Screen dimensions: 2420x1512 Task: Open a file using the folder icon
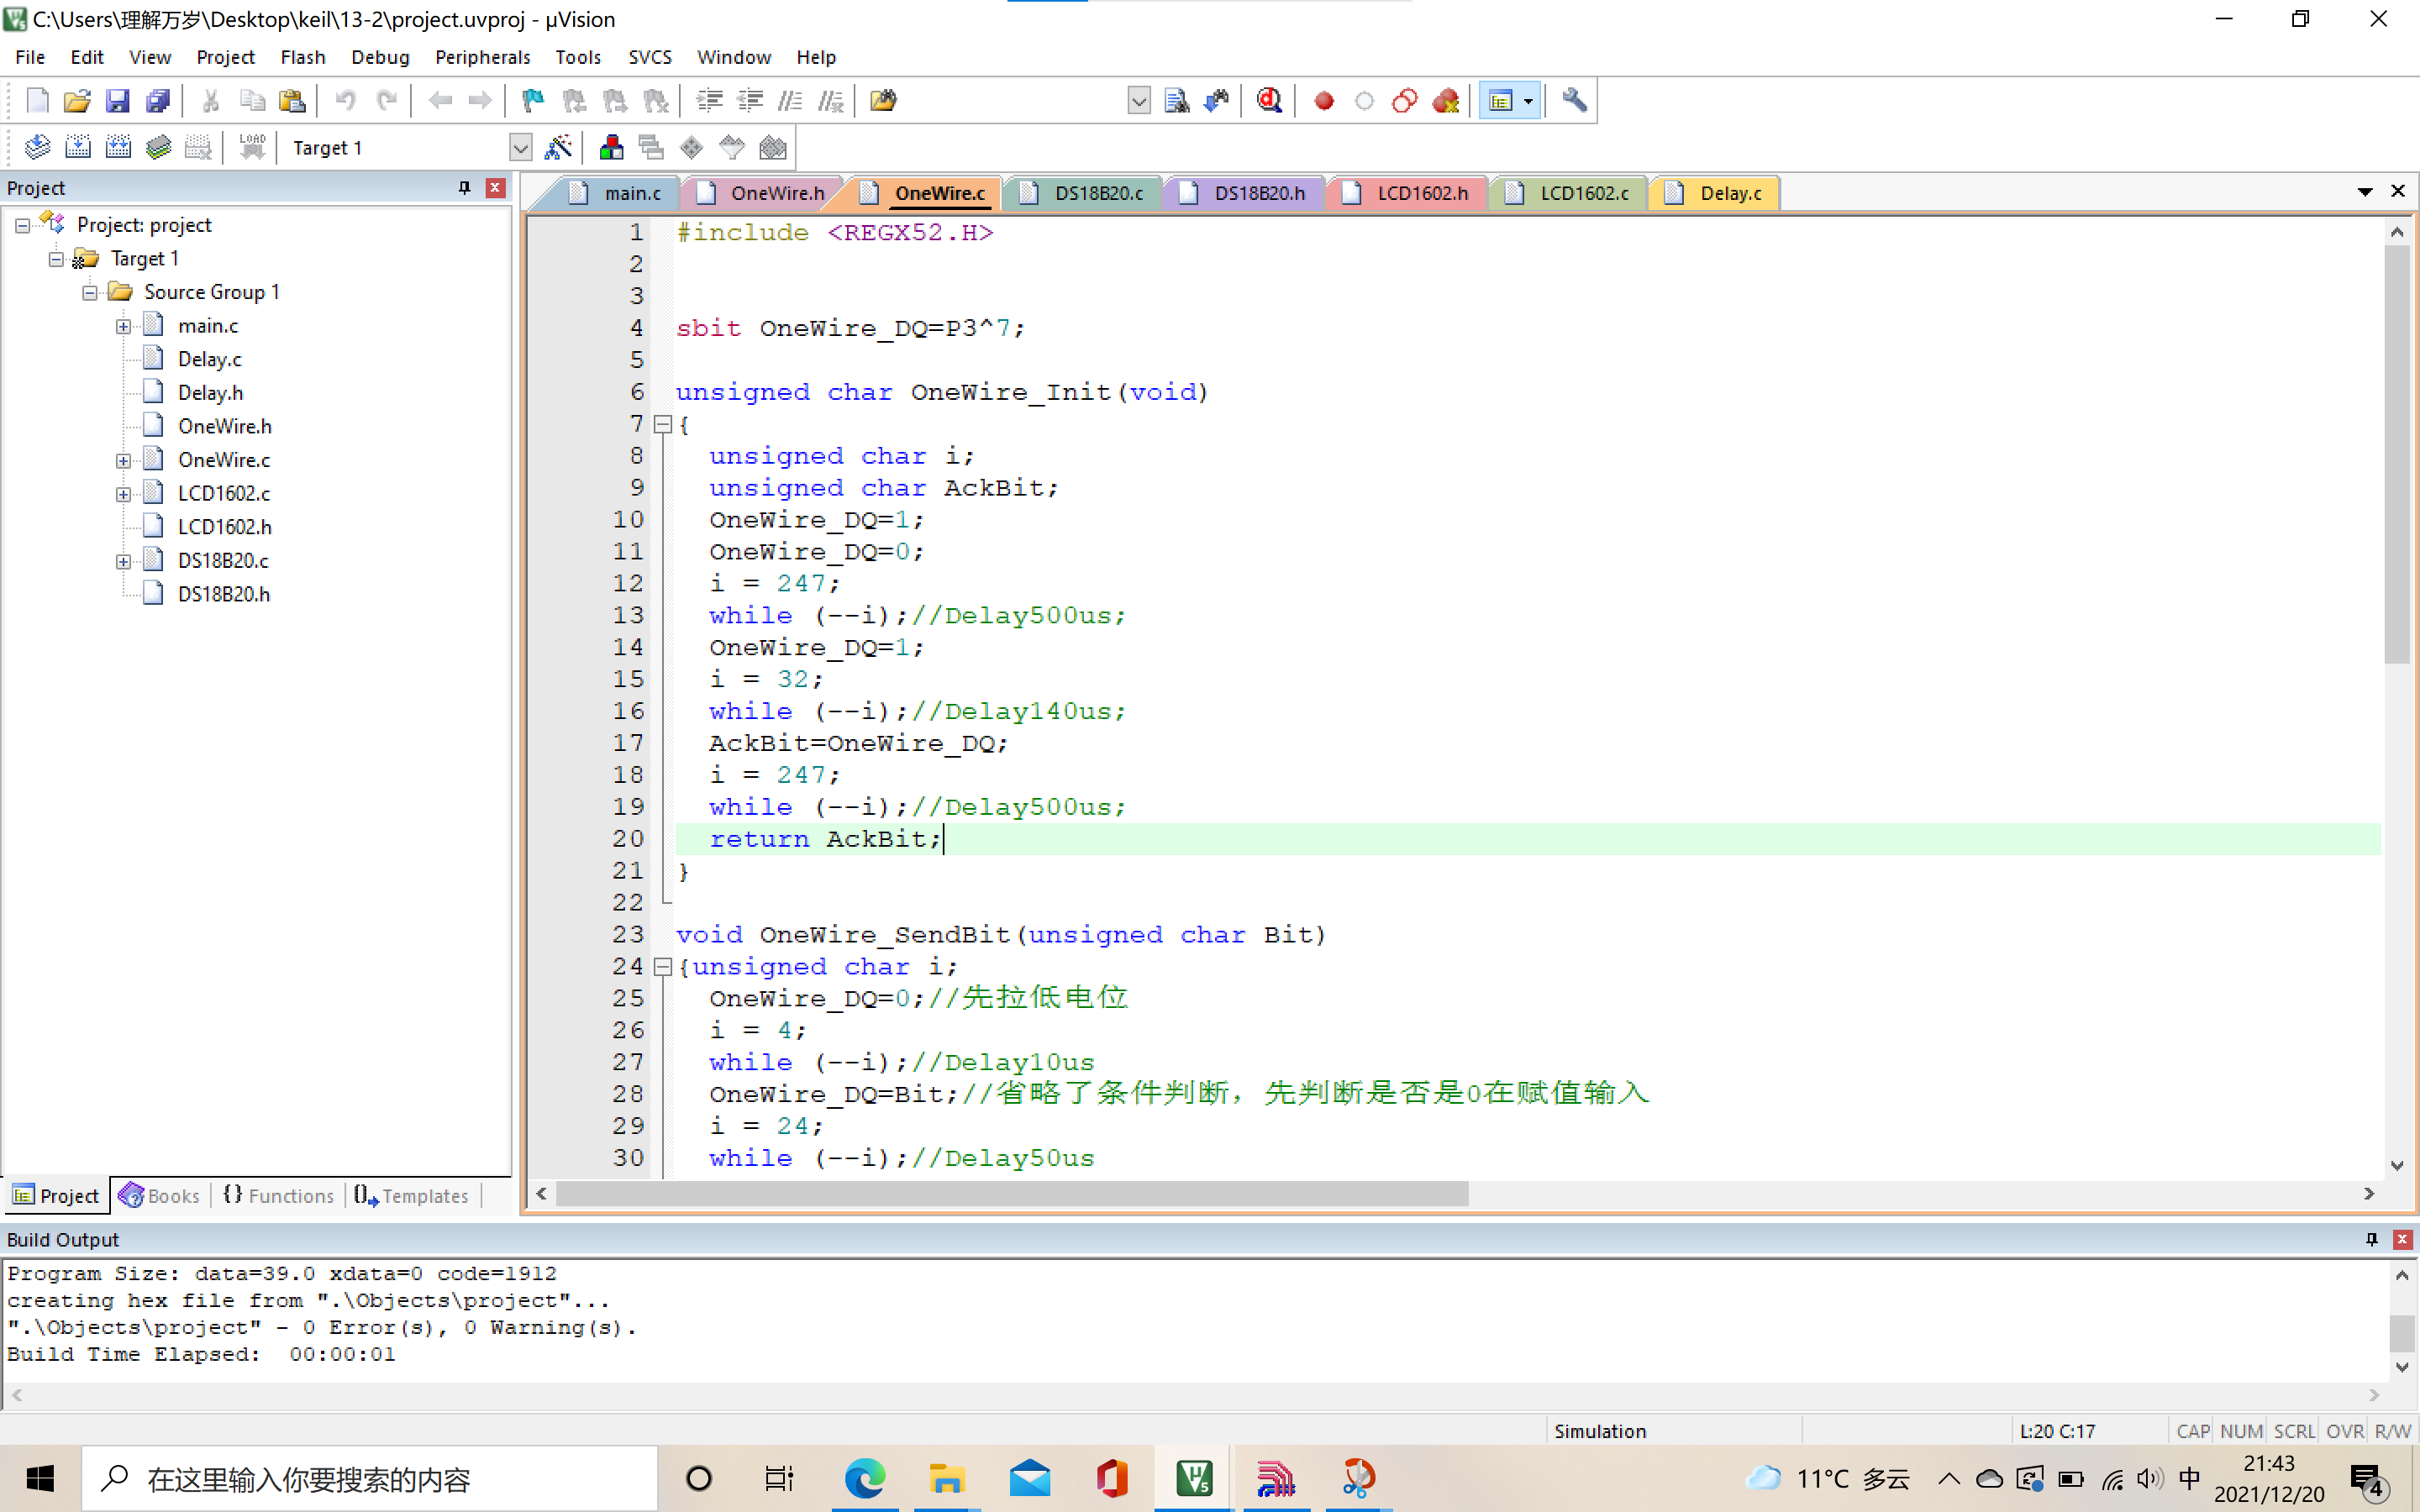click(77, 100)
